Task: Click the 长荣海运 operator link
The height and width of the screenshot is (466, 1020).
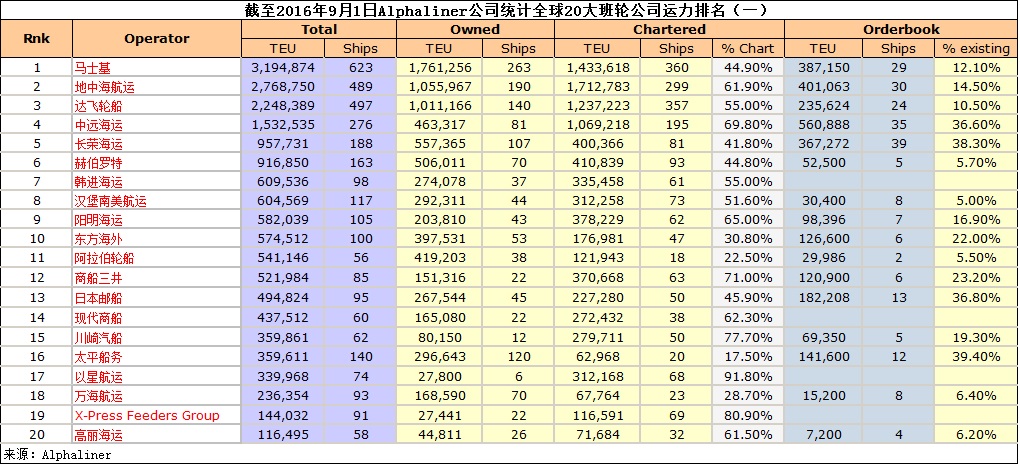Action: pos(98,143)
